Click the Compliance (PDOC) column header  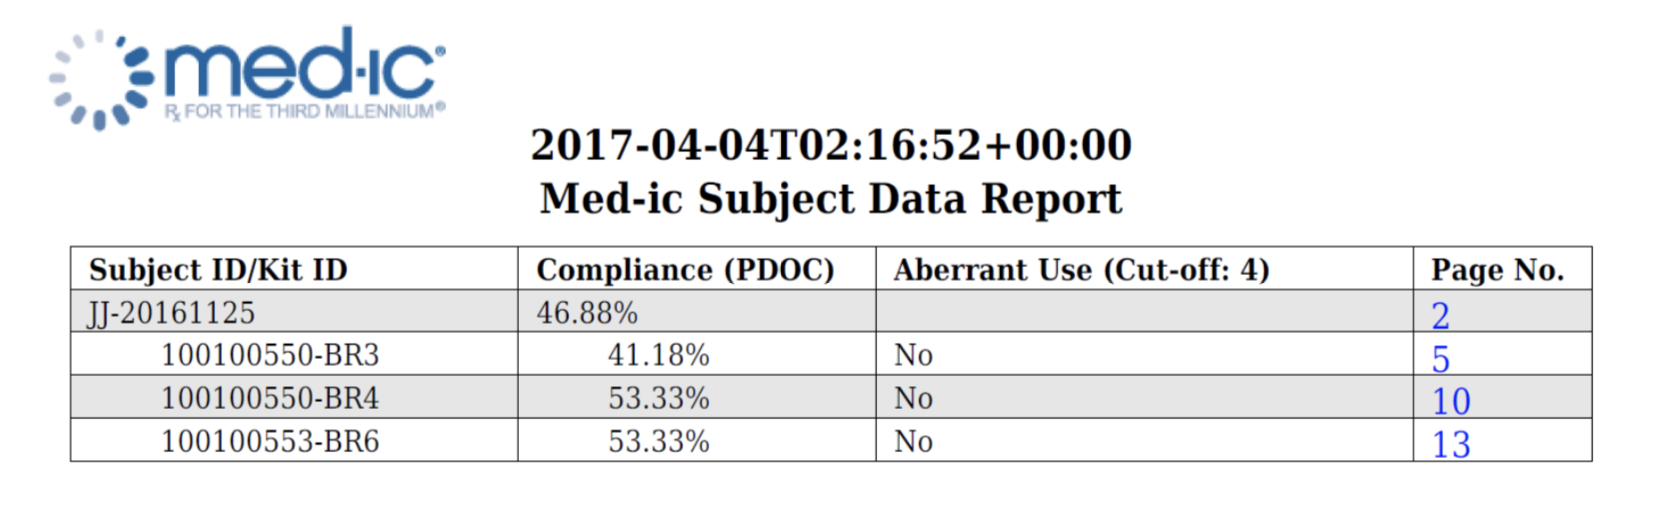tap(685, 270)
